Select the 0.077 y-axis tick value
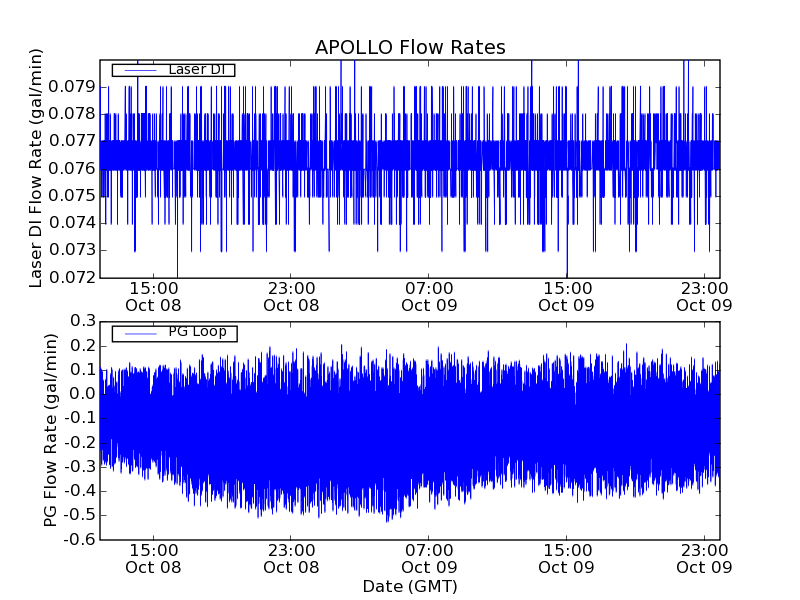800x600 pixels. [x=72, y=141]
